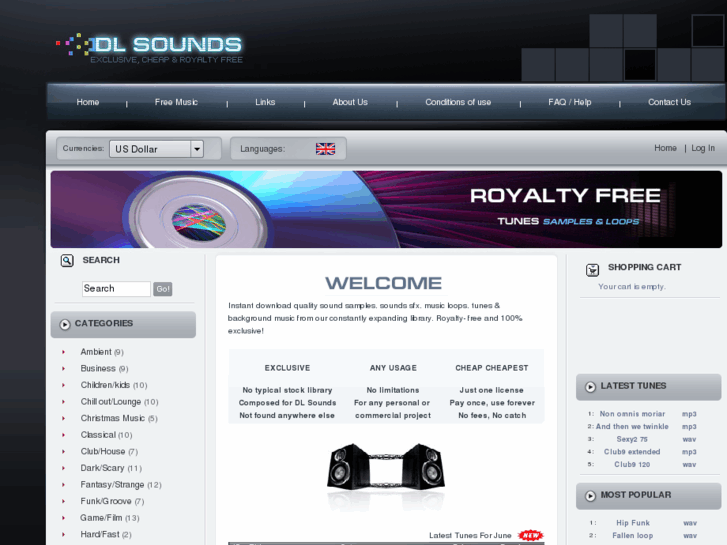Viewport: 727px width, 545px height.
Task: Click the Log In link
Action: point(703,148)
